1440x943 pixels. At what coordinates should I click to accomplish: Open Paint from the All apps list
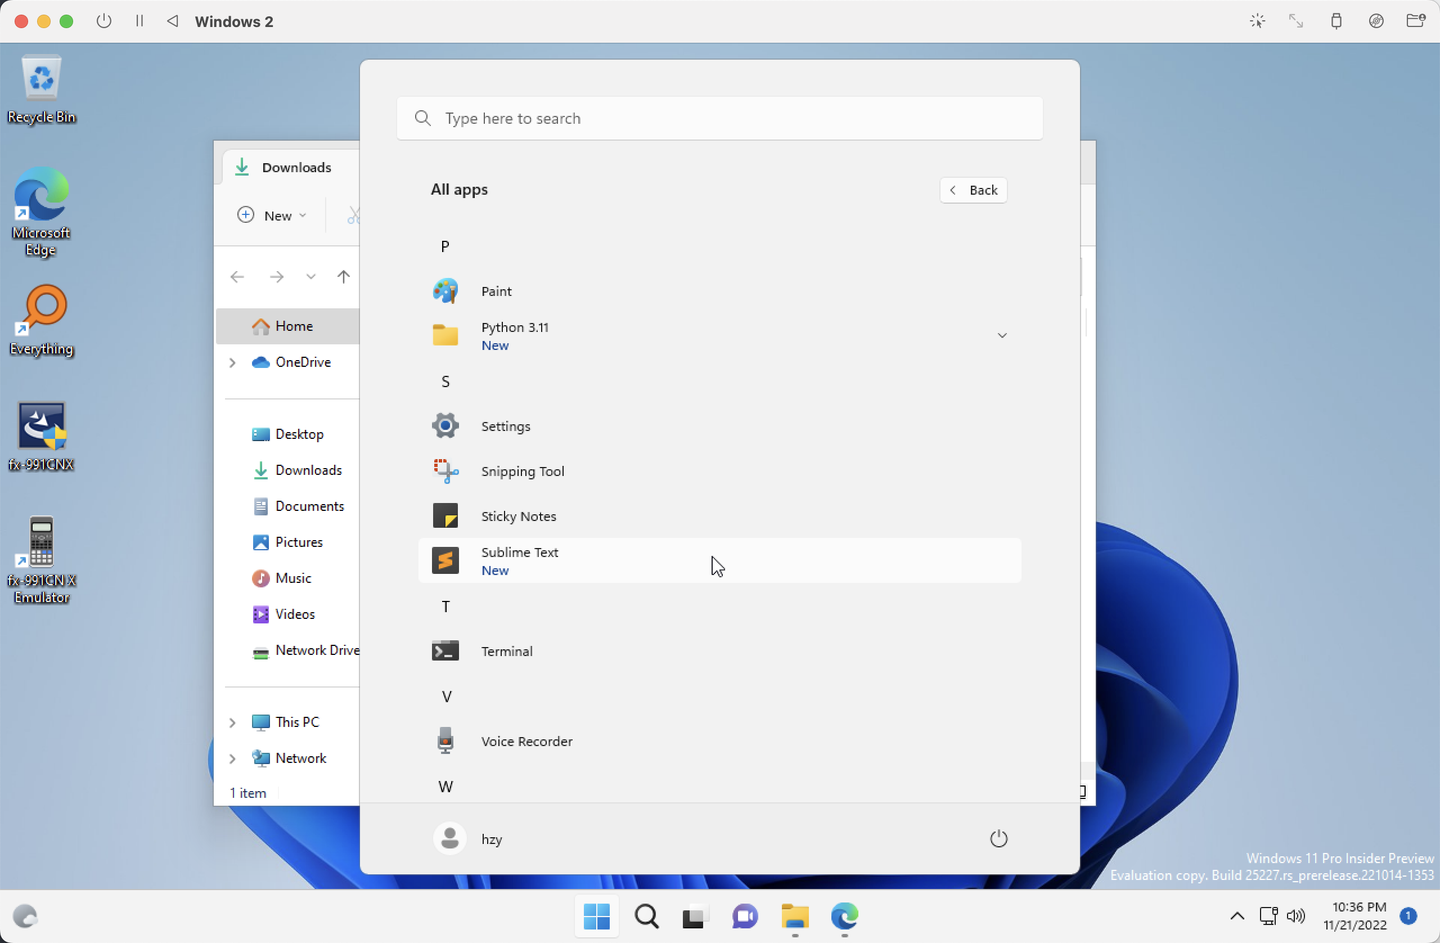coord(496,291)
